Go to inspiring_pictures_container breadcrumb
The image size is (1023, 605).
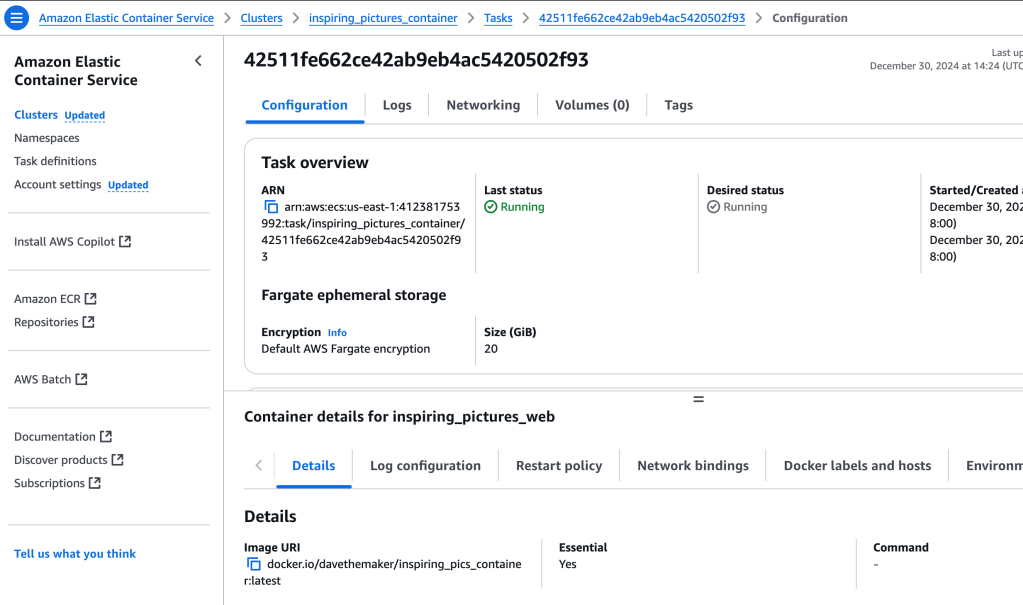383,18
